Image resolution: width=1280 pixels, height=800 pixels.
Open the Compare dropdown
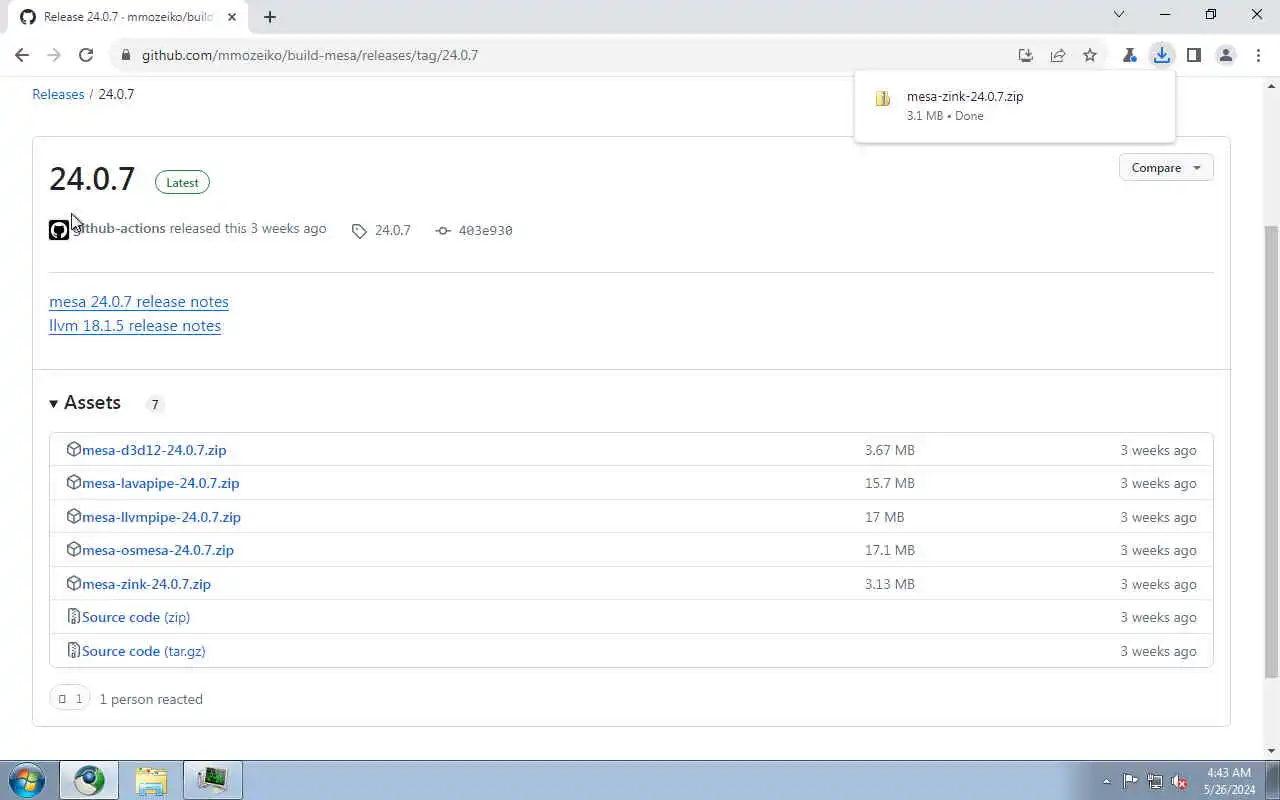pos(1166,168)
